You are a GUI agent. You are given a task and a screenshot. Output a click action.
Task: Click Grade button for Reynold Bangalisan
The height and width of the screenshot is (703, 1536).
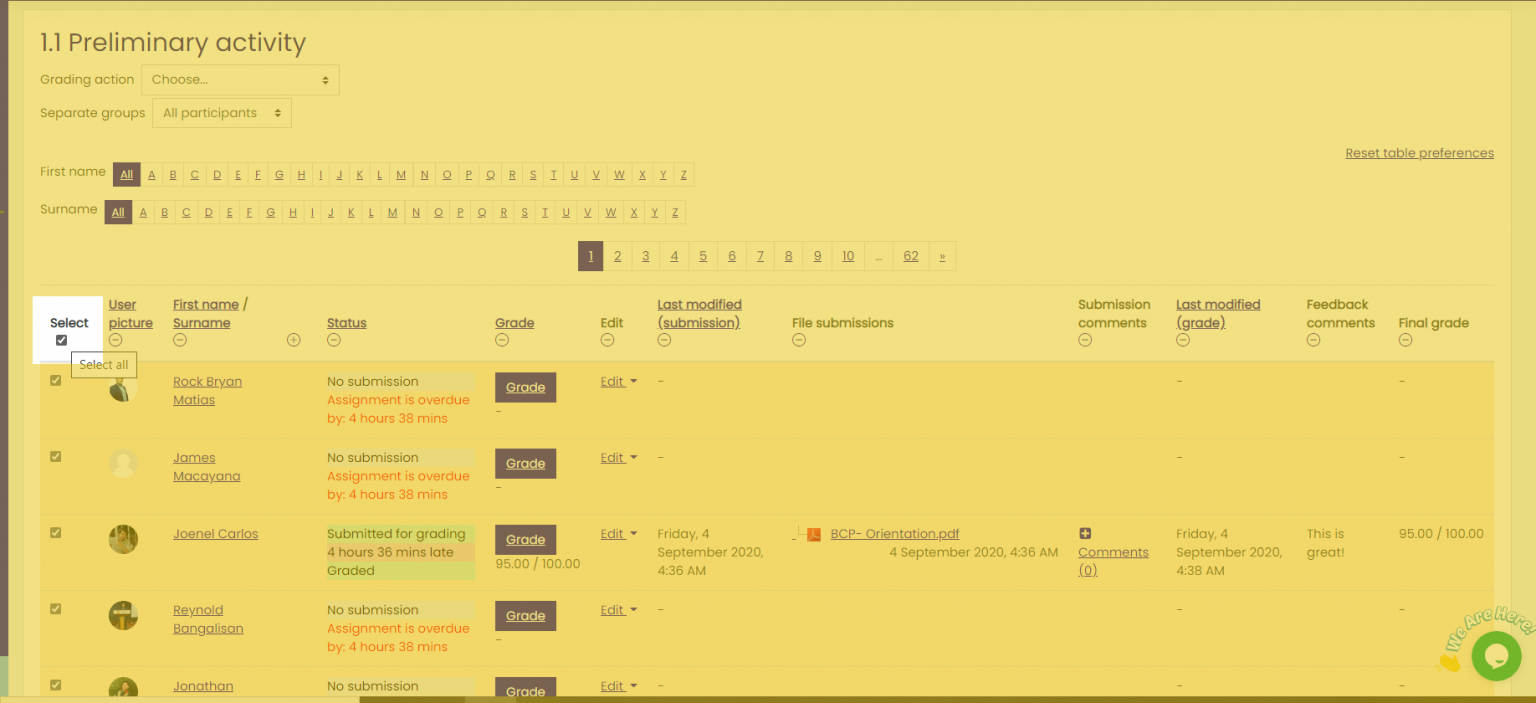[x=525, y=616]
